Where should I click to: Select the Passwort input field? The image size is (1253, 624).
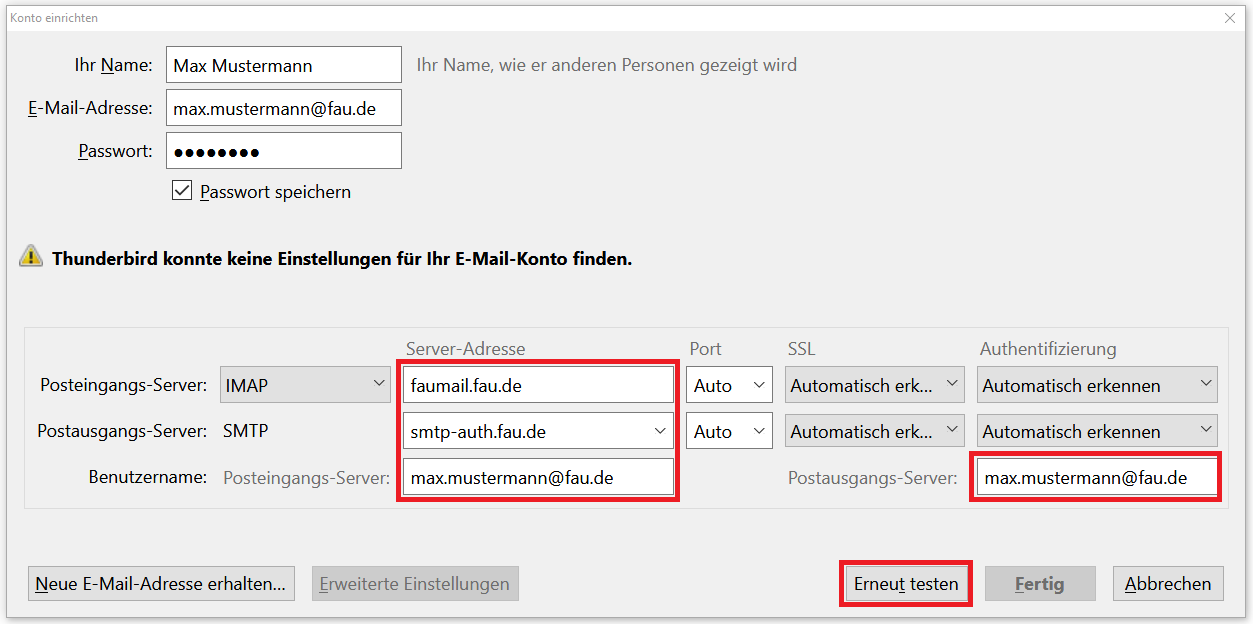(x=283, y=151)
